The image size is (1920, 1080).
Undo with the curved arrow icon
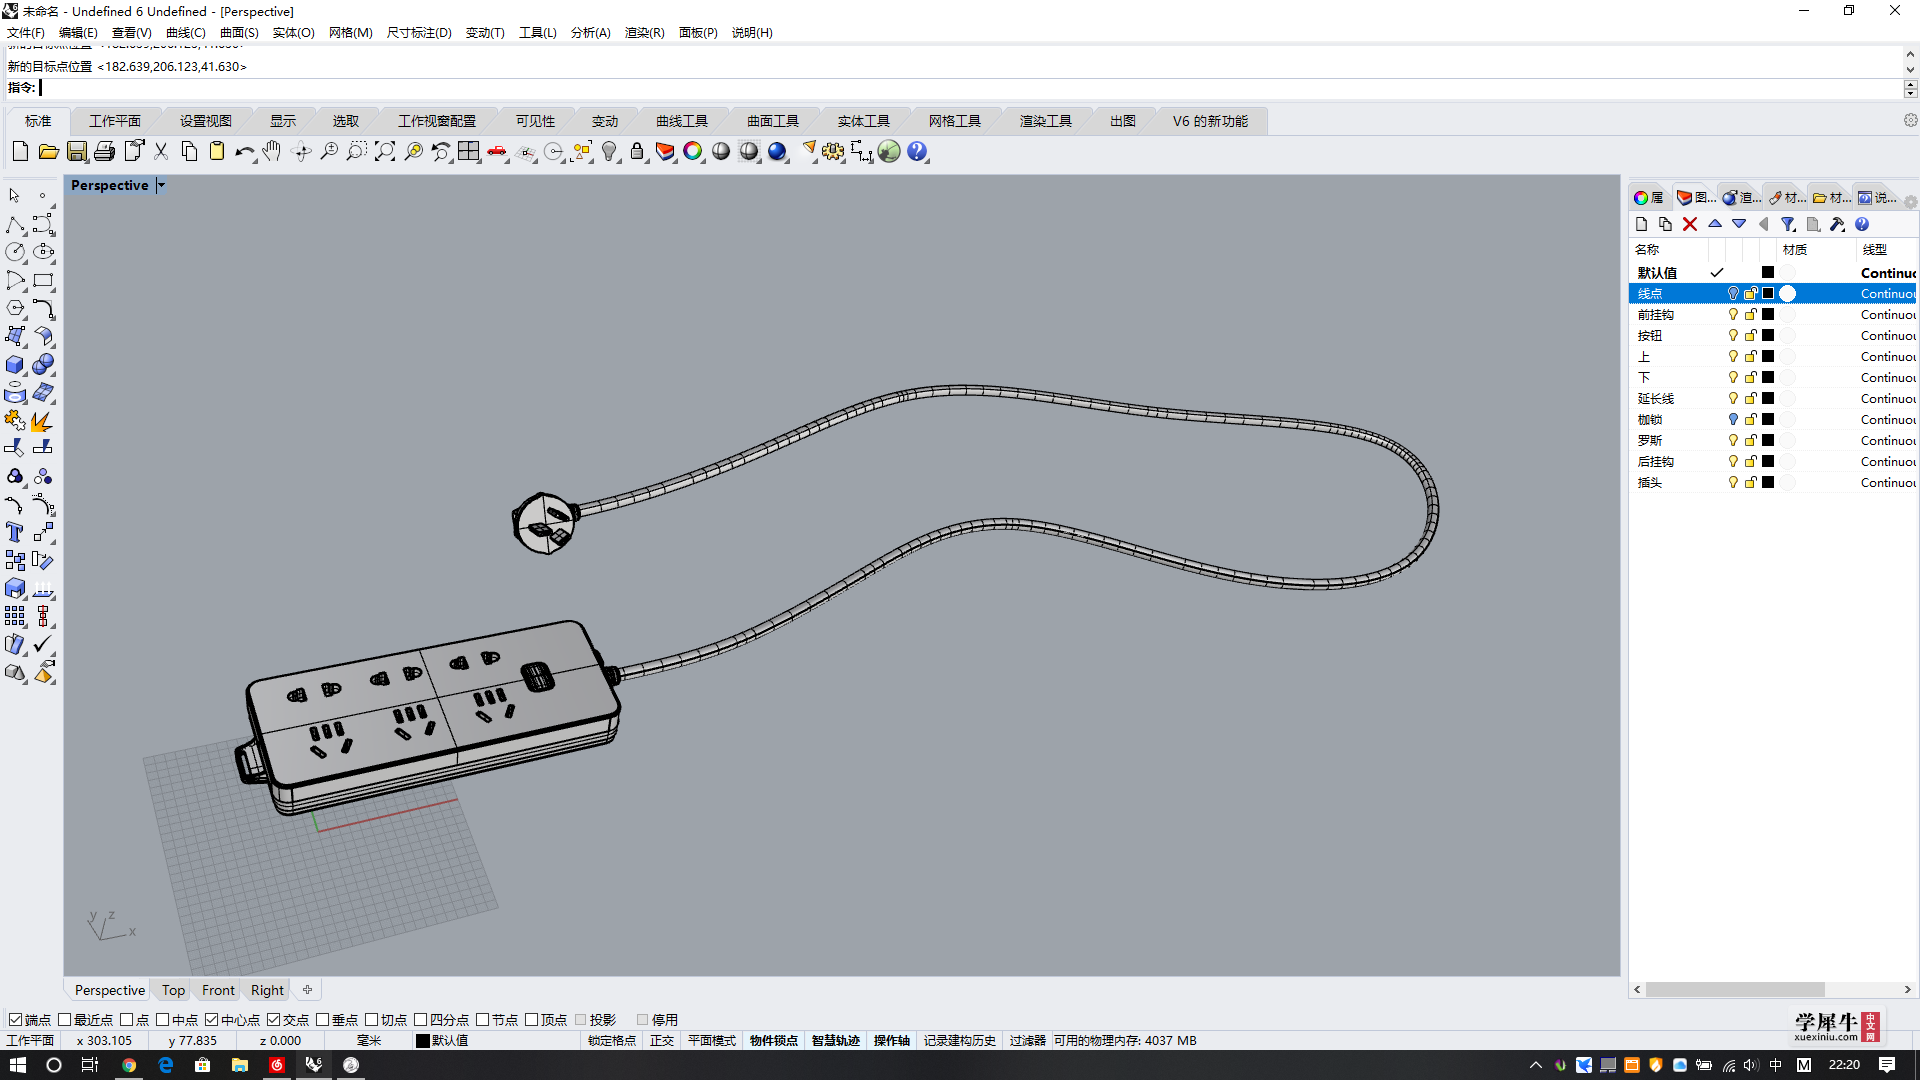tap(244, 151)
